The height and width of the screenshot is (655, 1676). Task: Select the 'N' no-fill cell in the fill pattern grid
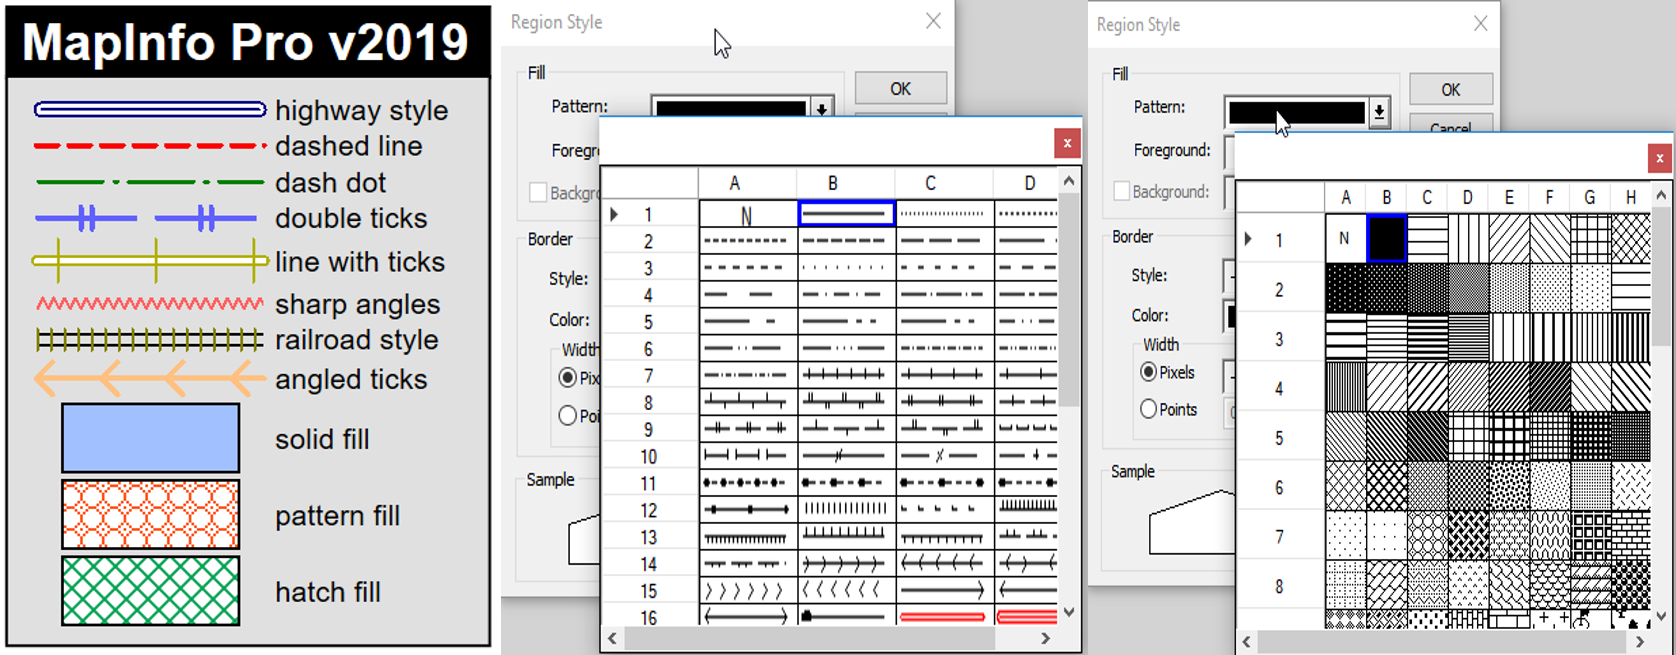[x=1345, y=239]
